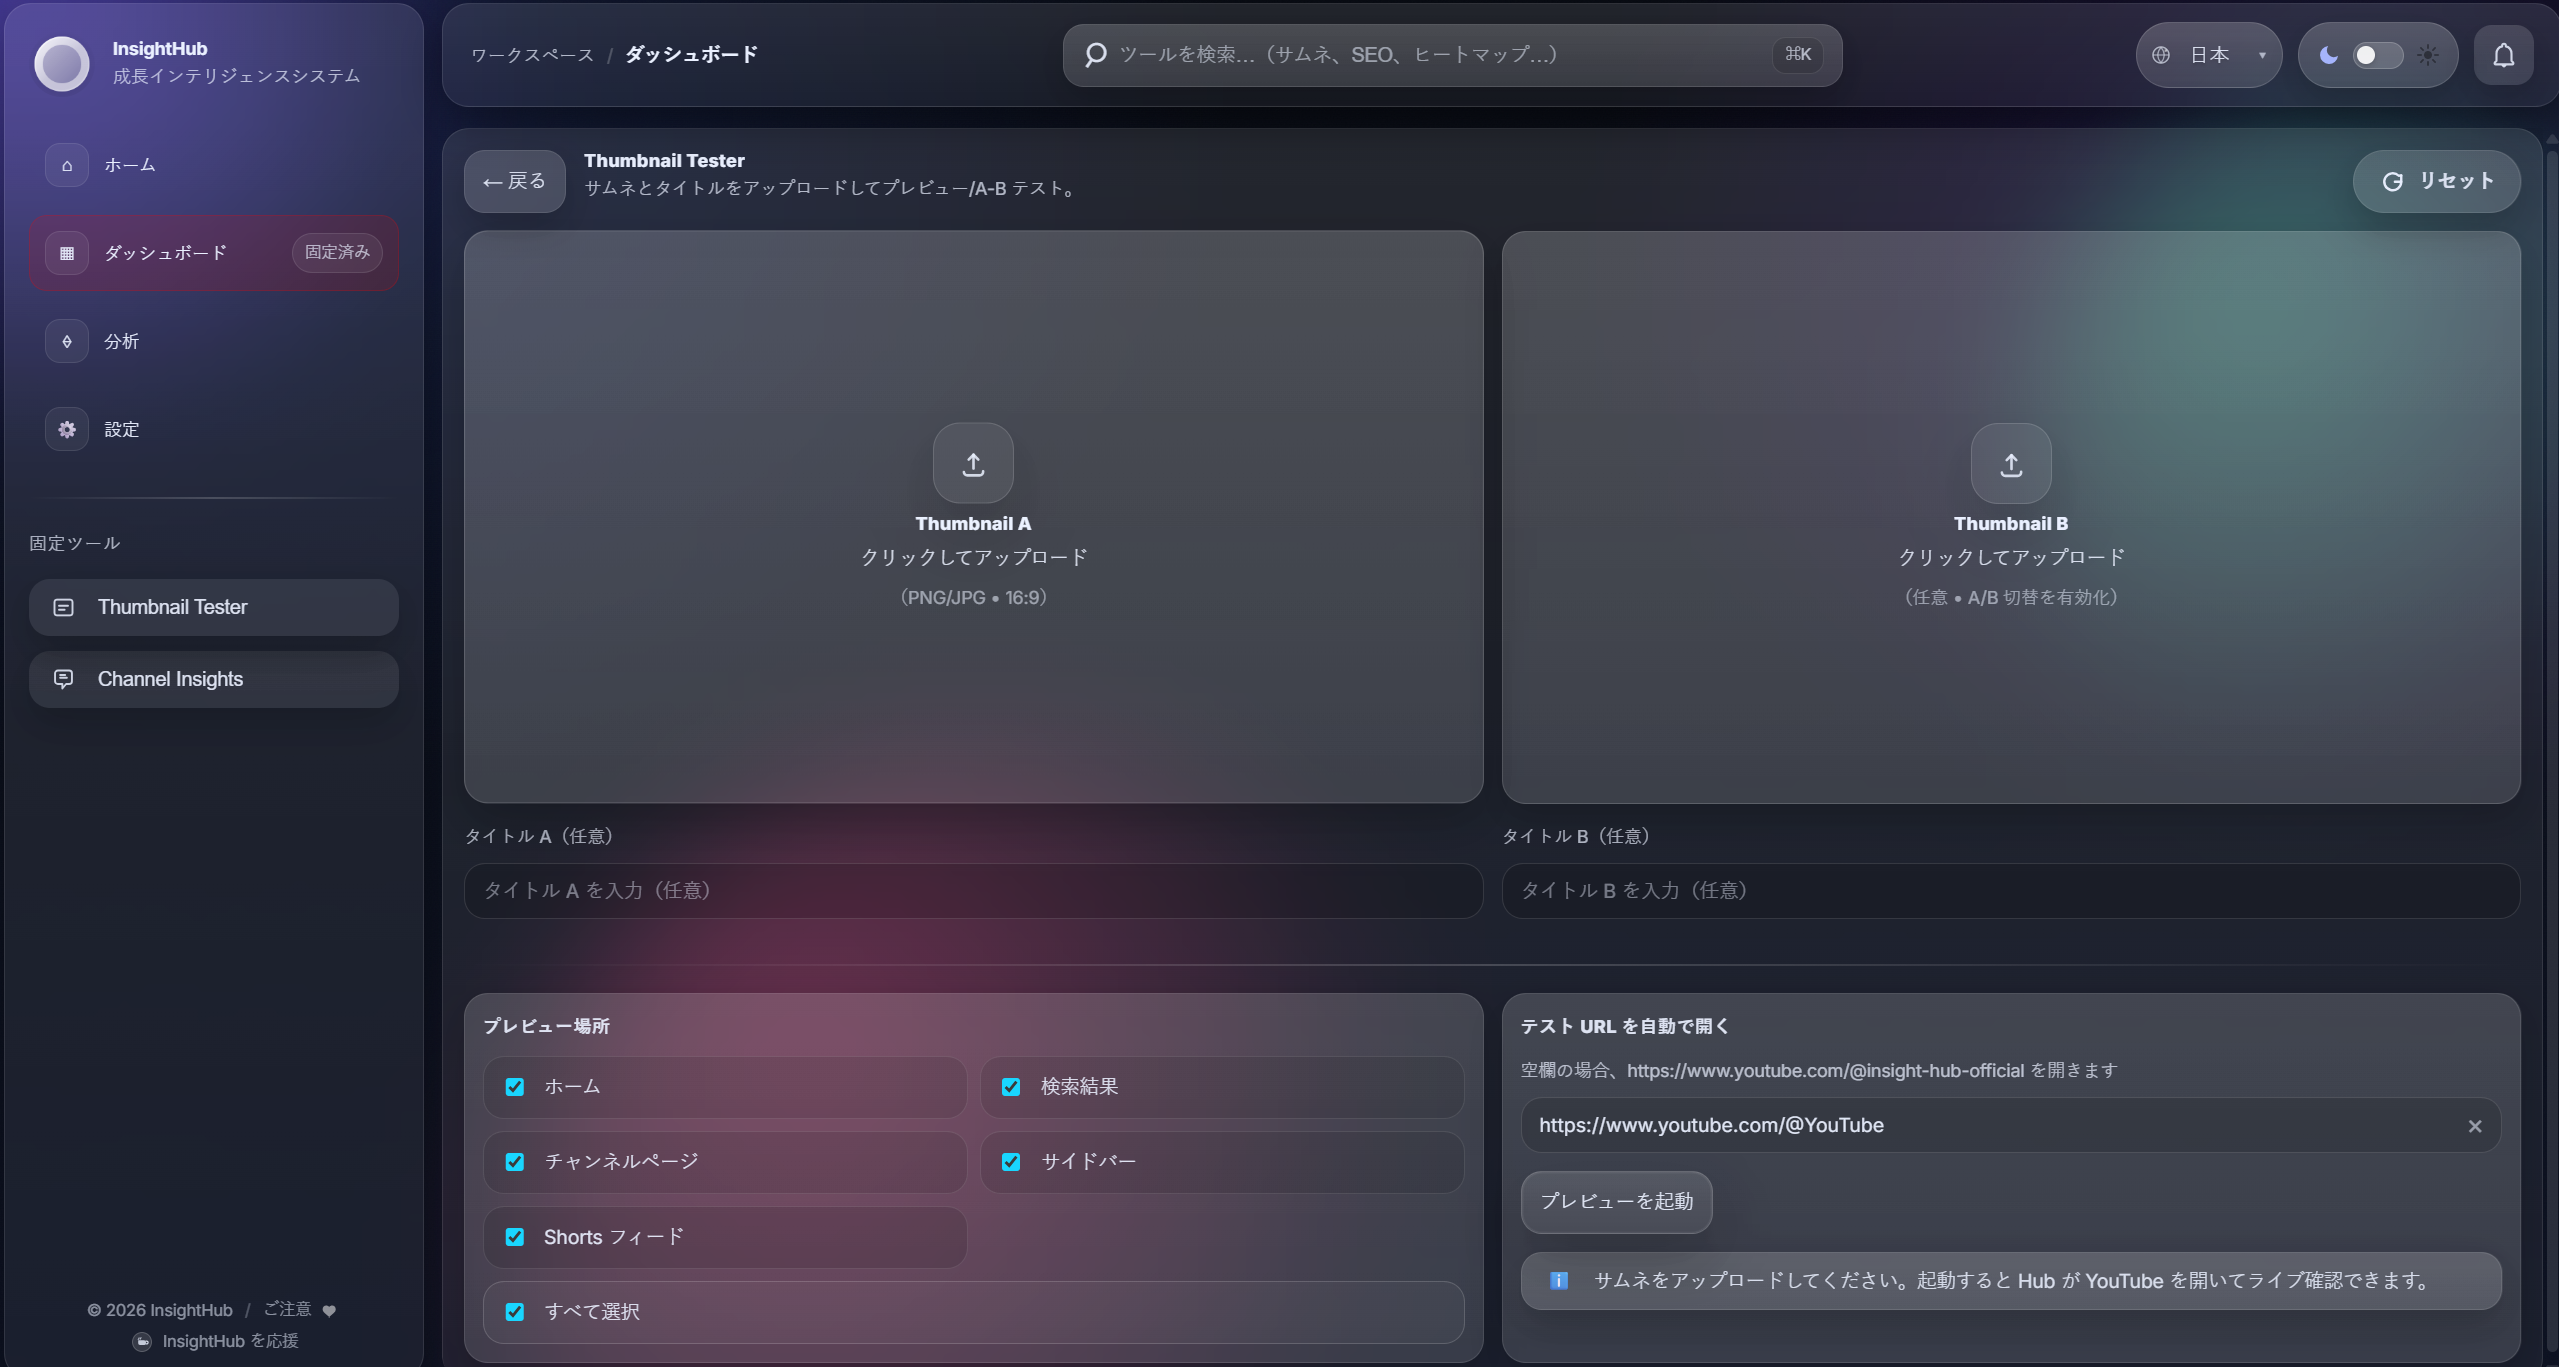Open Channel Insights pinned tool
The image size is (2559, 1367).
click(x=214, y=679)
